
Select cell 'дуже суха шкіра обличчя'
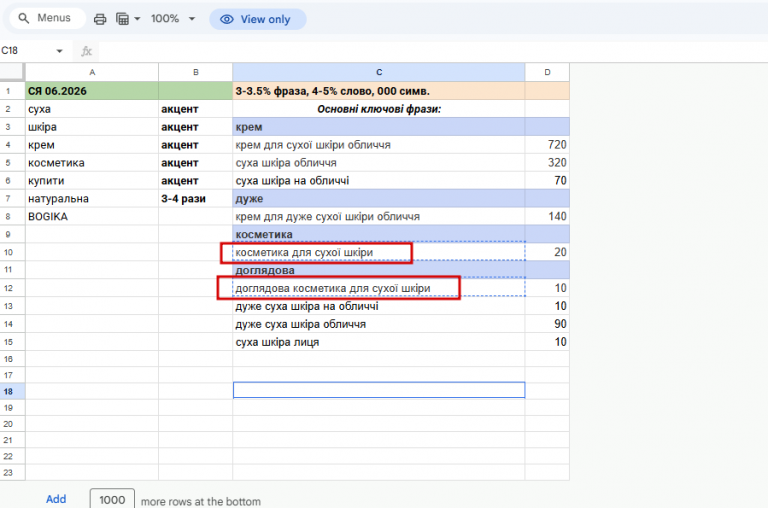click(379, 324)
